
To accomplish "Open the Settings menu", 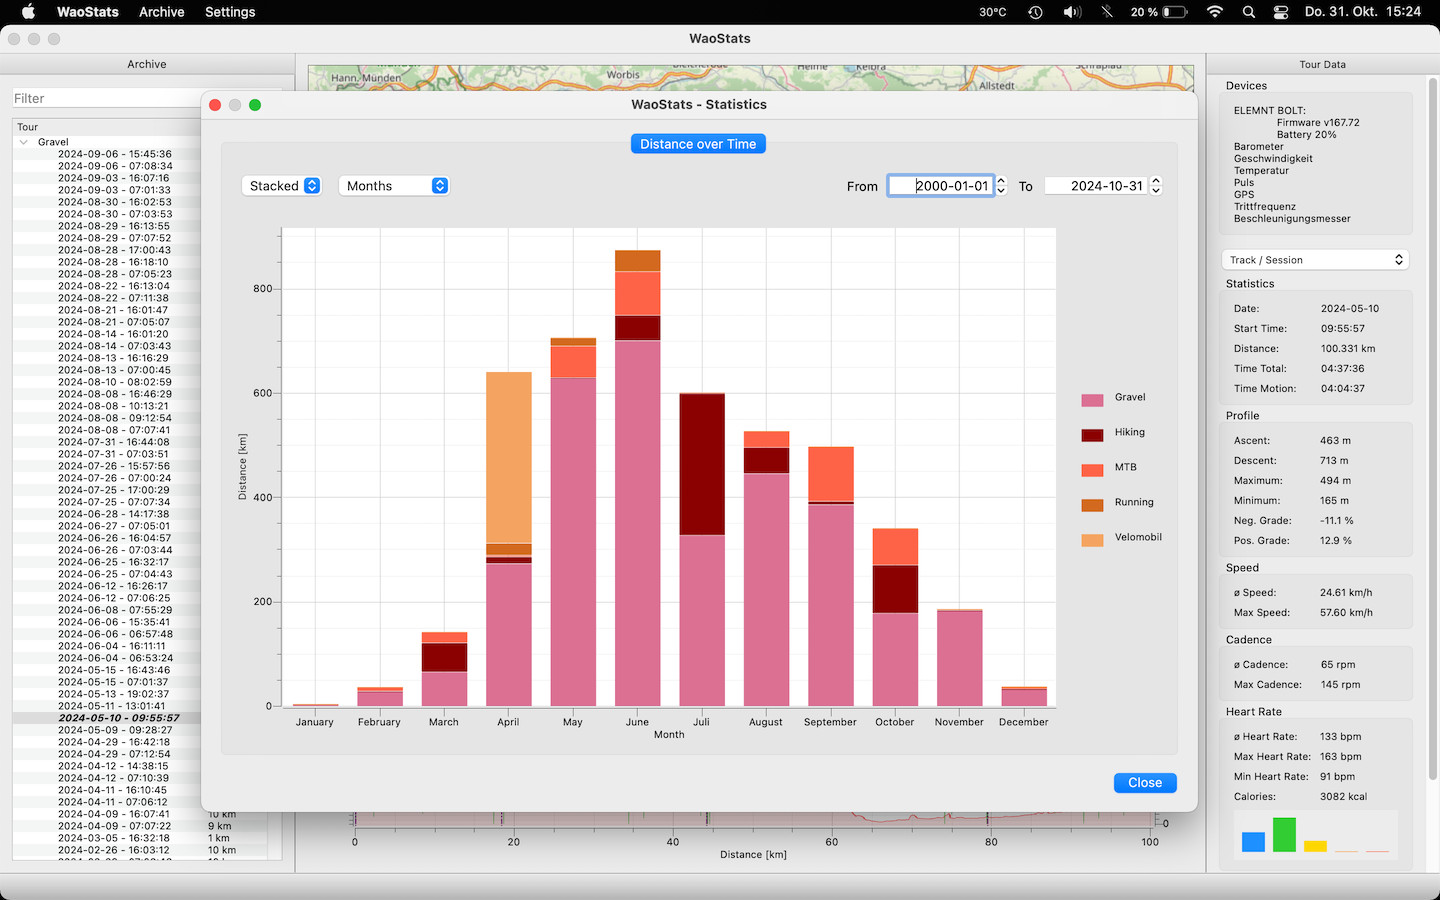I will click(x=230, y=12).
